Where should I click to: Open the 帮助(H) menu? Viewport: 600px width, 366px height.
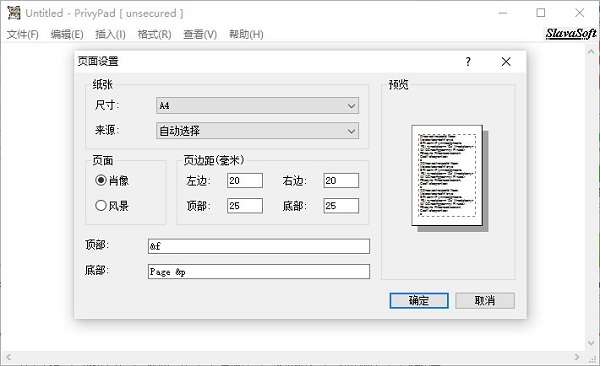click(246, 34)
